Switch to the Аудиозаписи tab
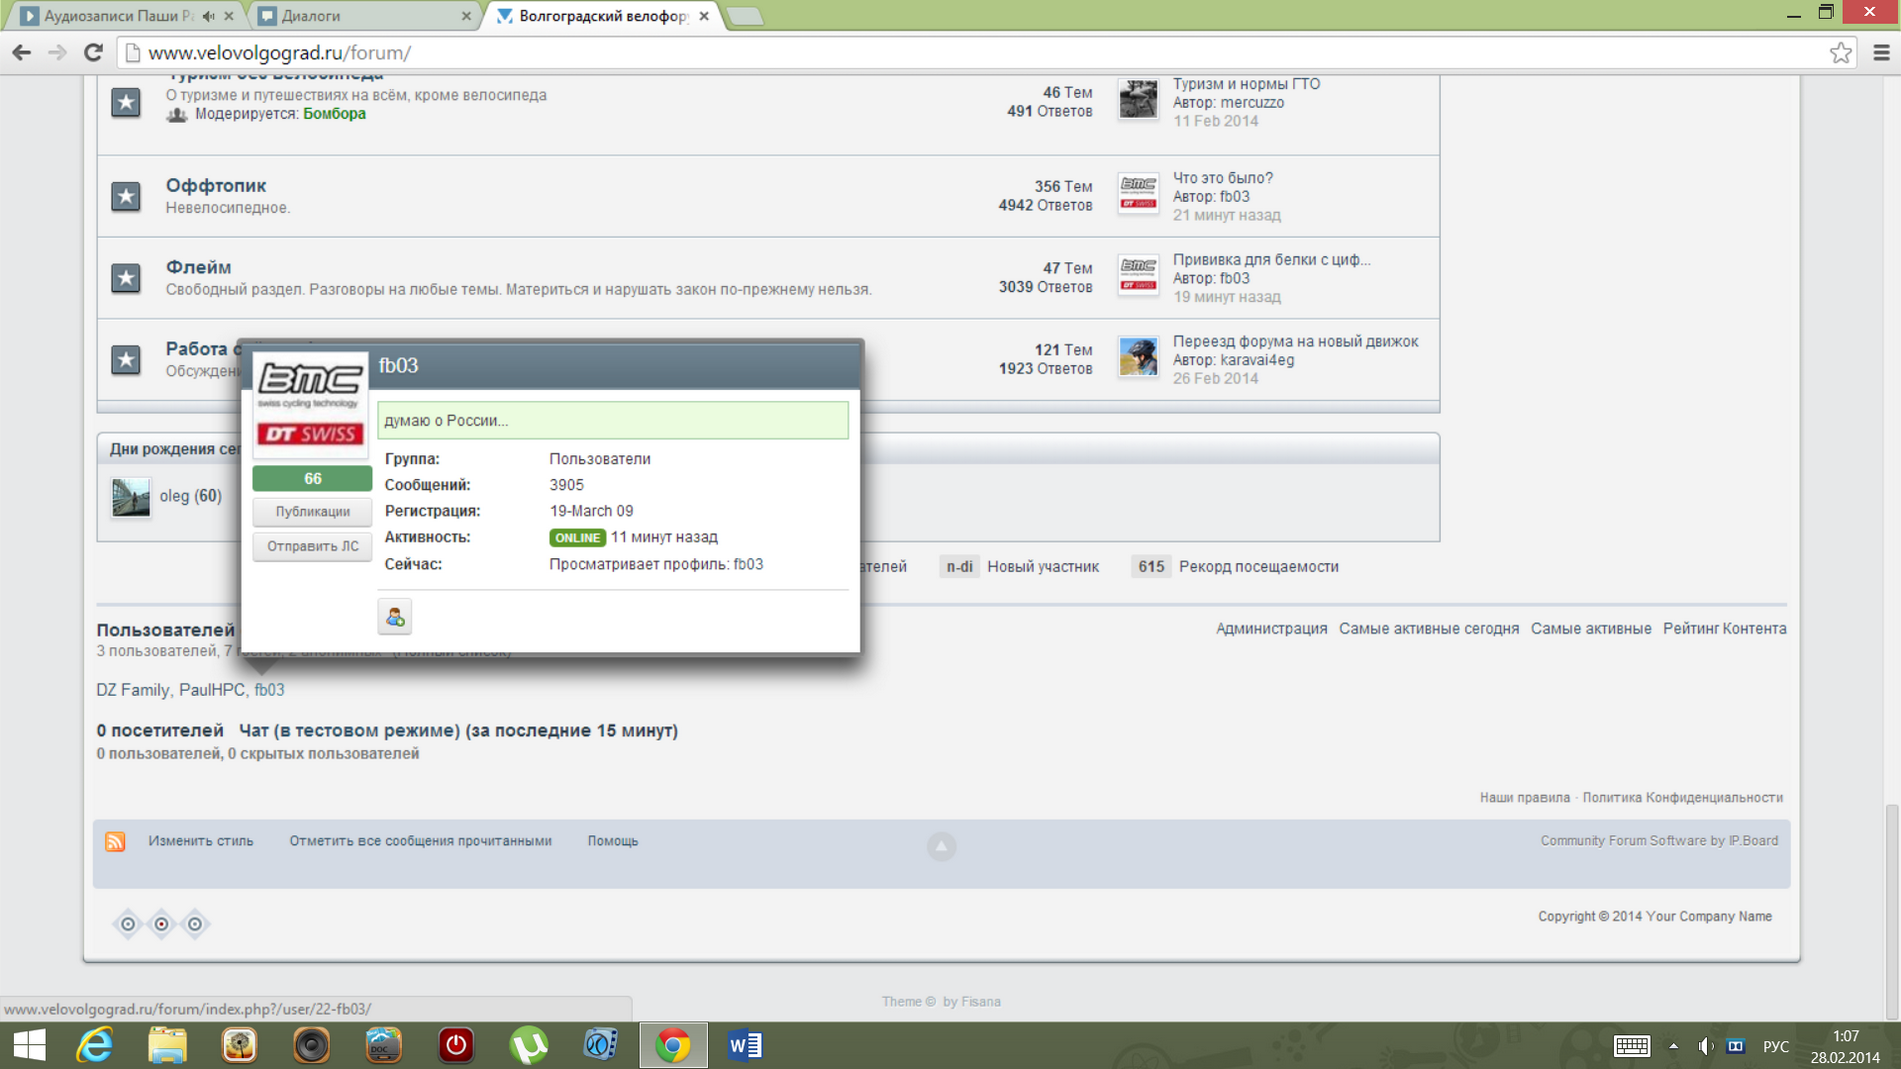The image size is (1901, 1069). (118, 16)
